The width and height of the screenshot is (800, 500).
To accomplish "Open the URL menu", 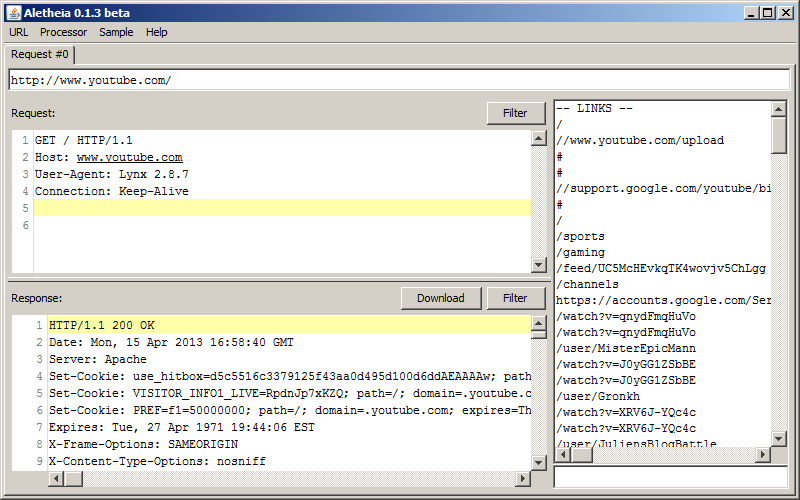I will 18,32.
